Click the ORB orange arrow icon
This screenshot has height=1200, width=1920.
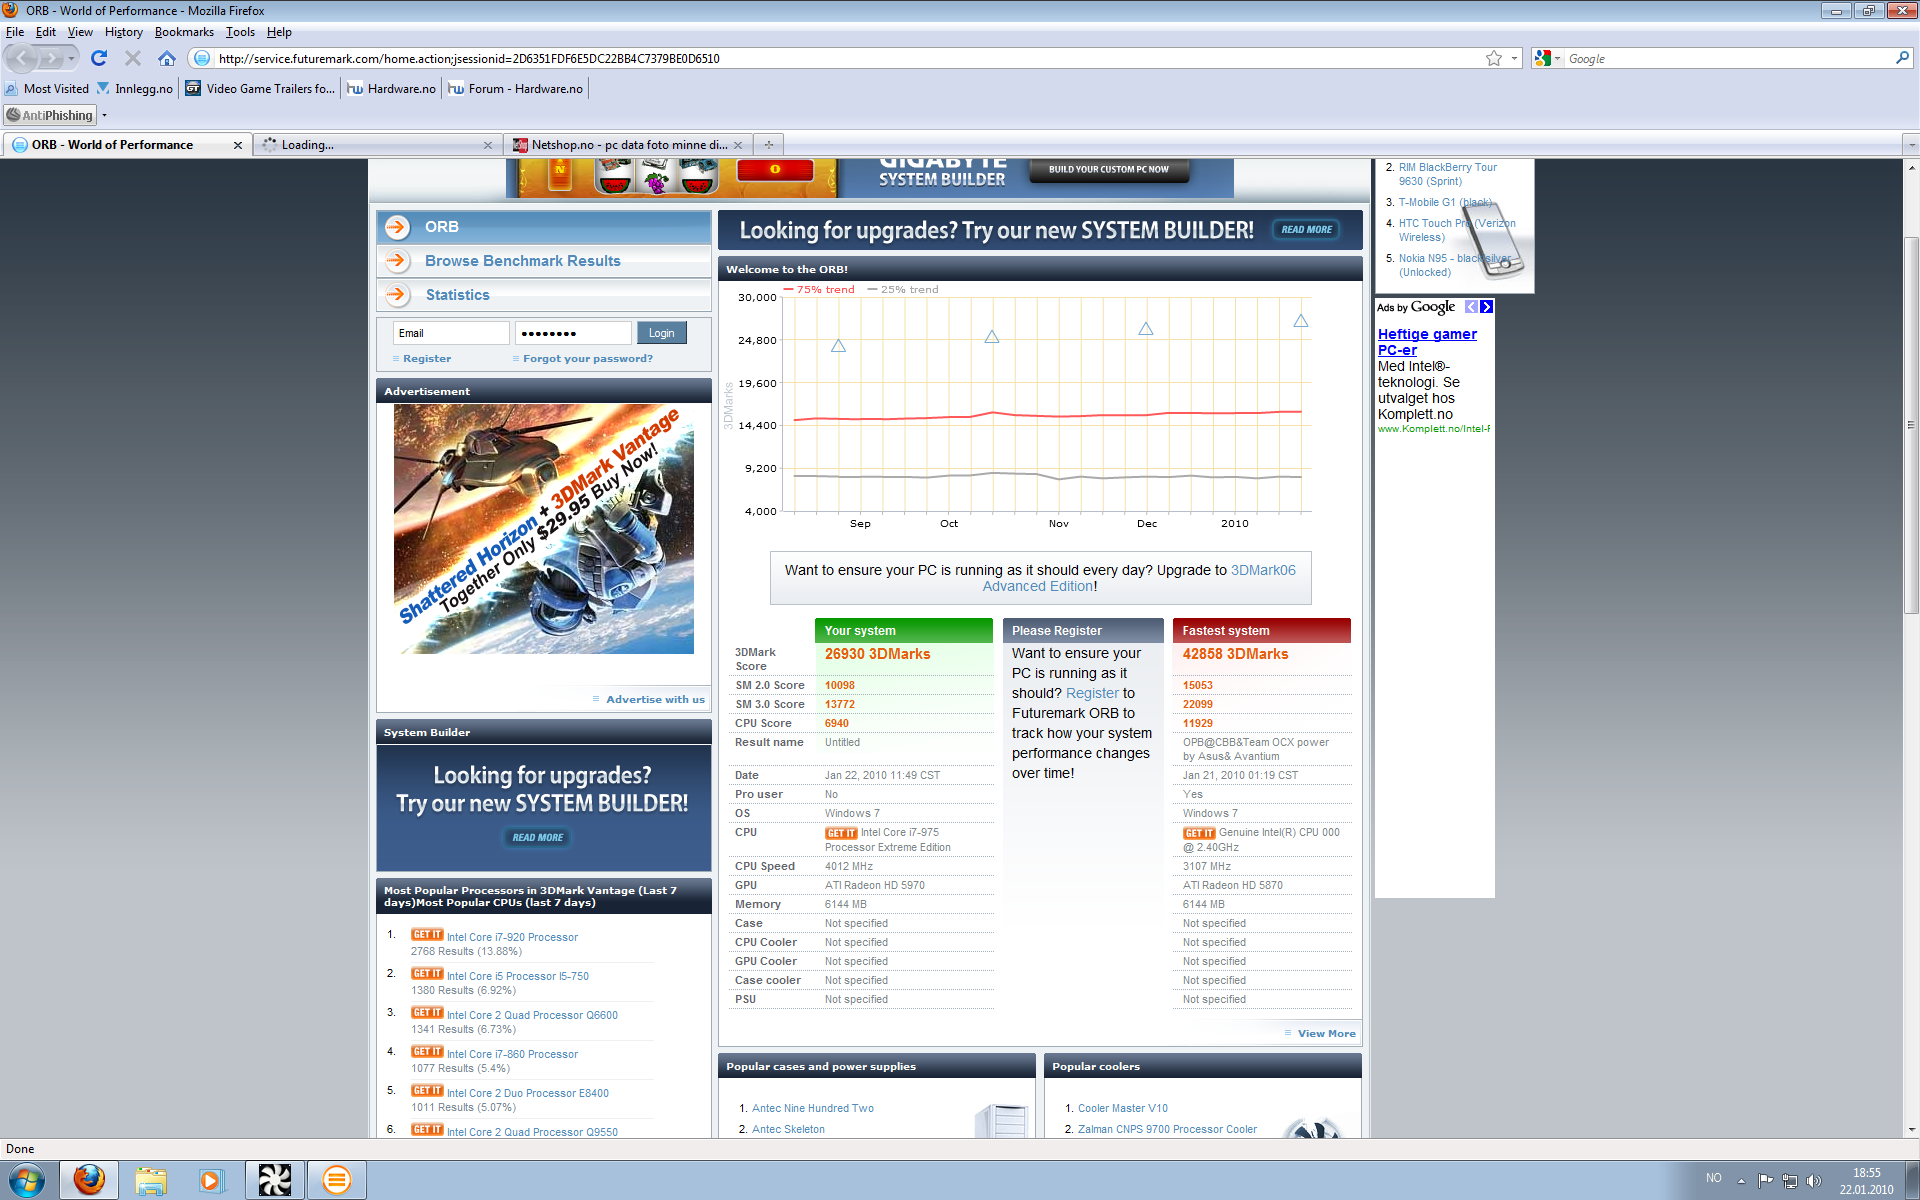(x=397, y=227)
